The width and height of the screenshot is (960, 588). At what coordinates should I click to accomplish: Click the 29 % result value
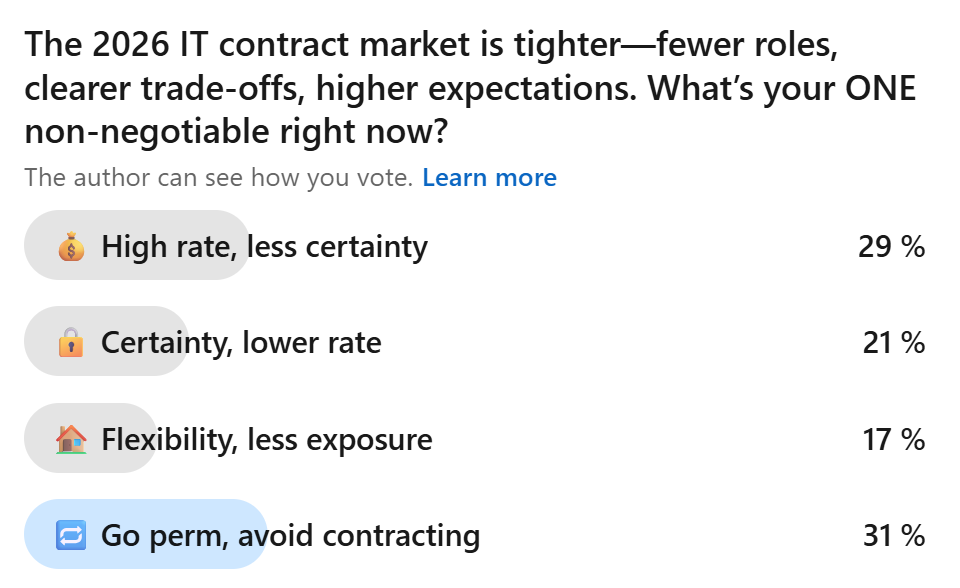coord(891,247)
